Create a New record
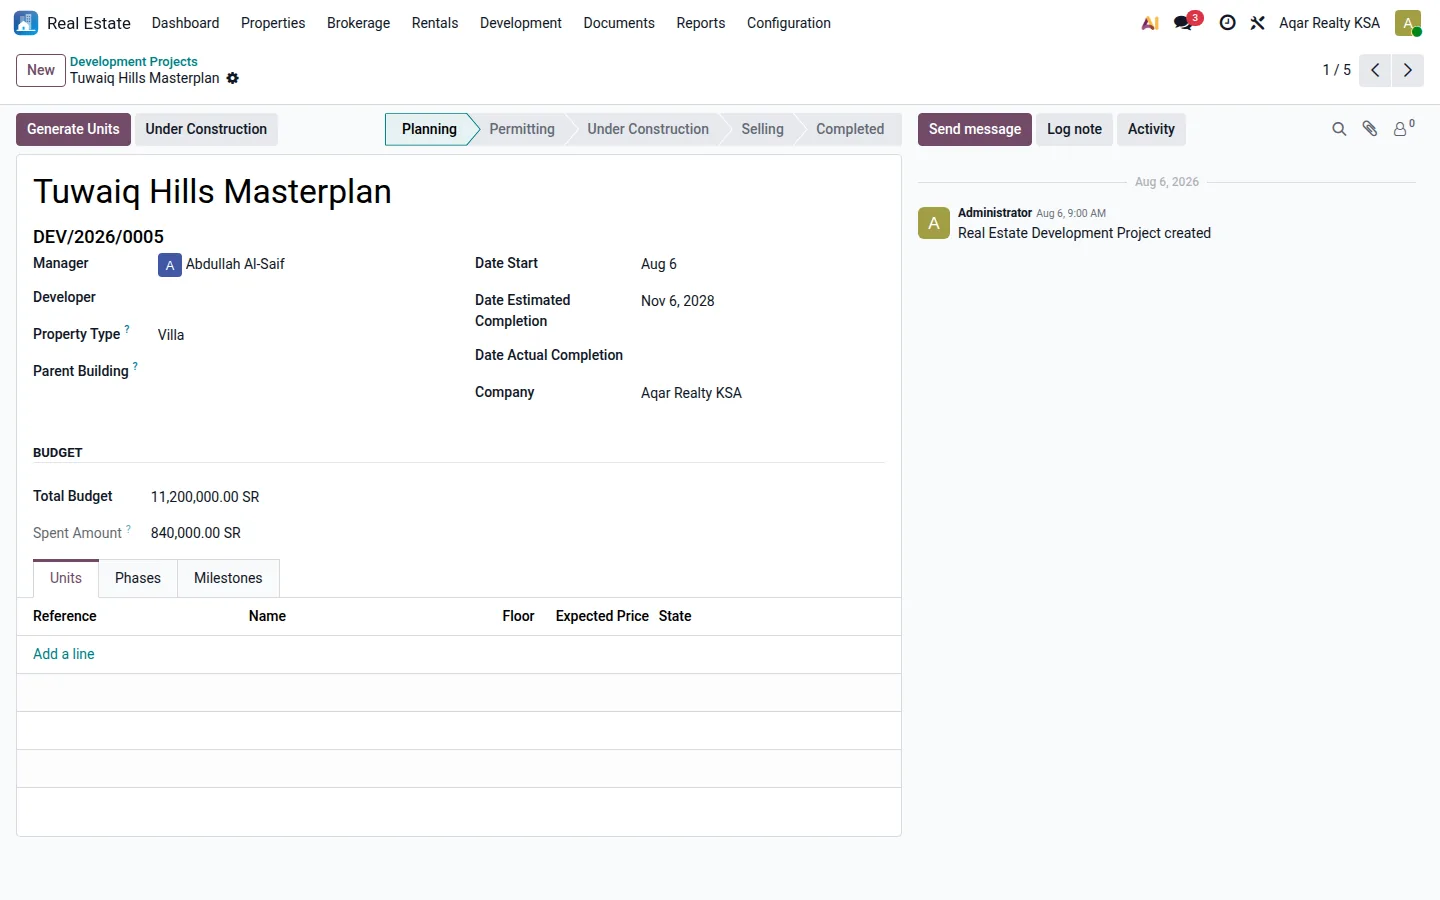1440x900 pixels. (41, 70)
